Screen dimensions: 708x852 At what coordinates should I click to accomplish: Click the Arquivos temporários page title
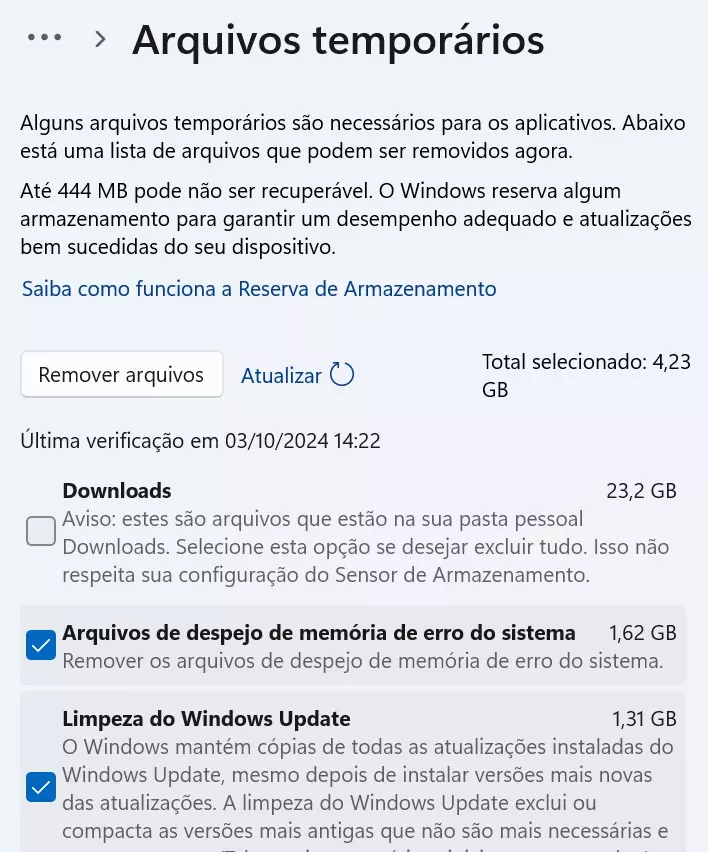pos(338,40)
